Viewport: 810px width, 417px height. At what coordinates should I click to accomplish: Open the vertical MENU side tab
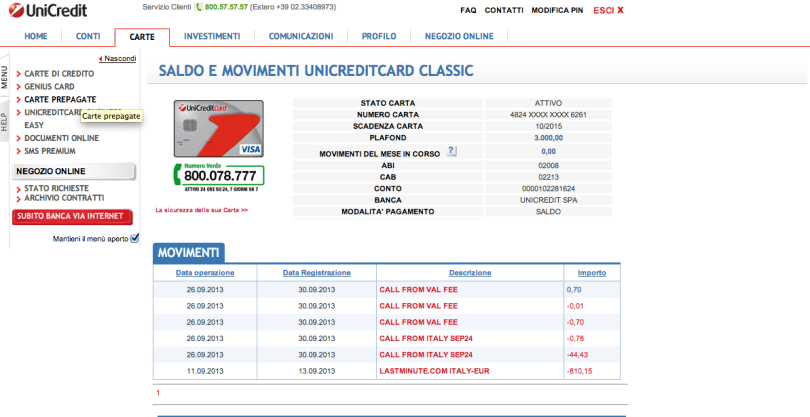pyautogui.click(x=5, y=80)
